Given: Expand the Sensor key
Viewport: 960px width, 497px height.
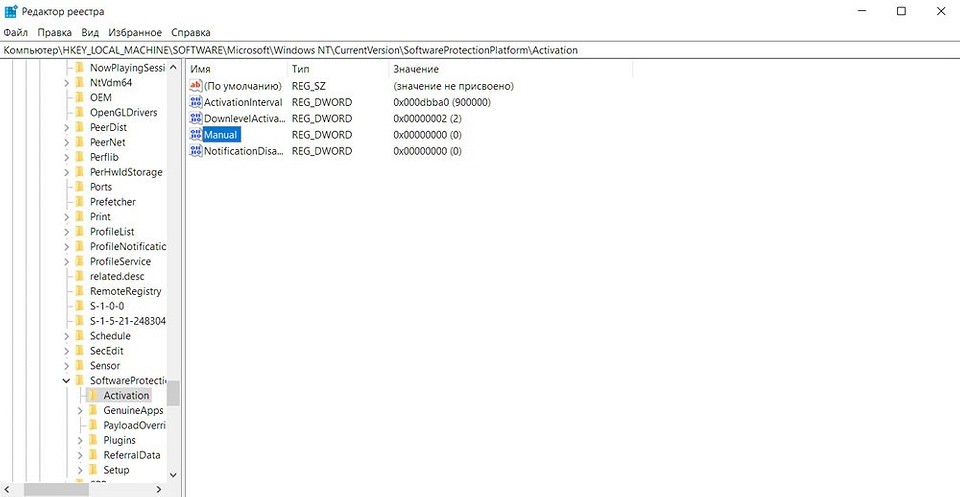Looking at the screenshot, I should click(66, 365).
